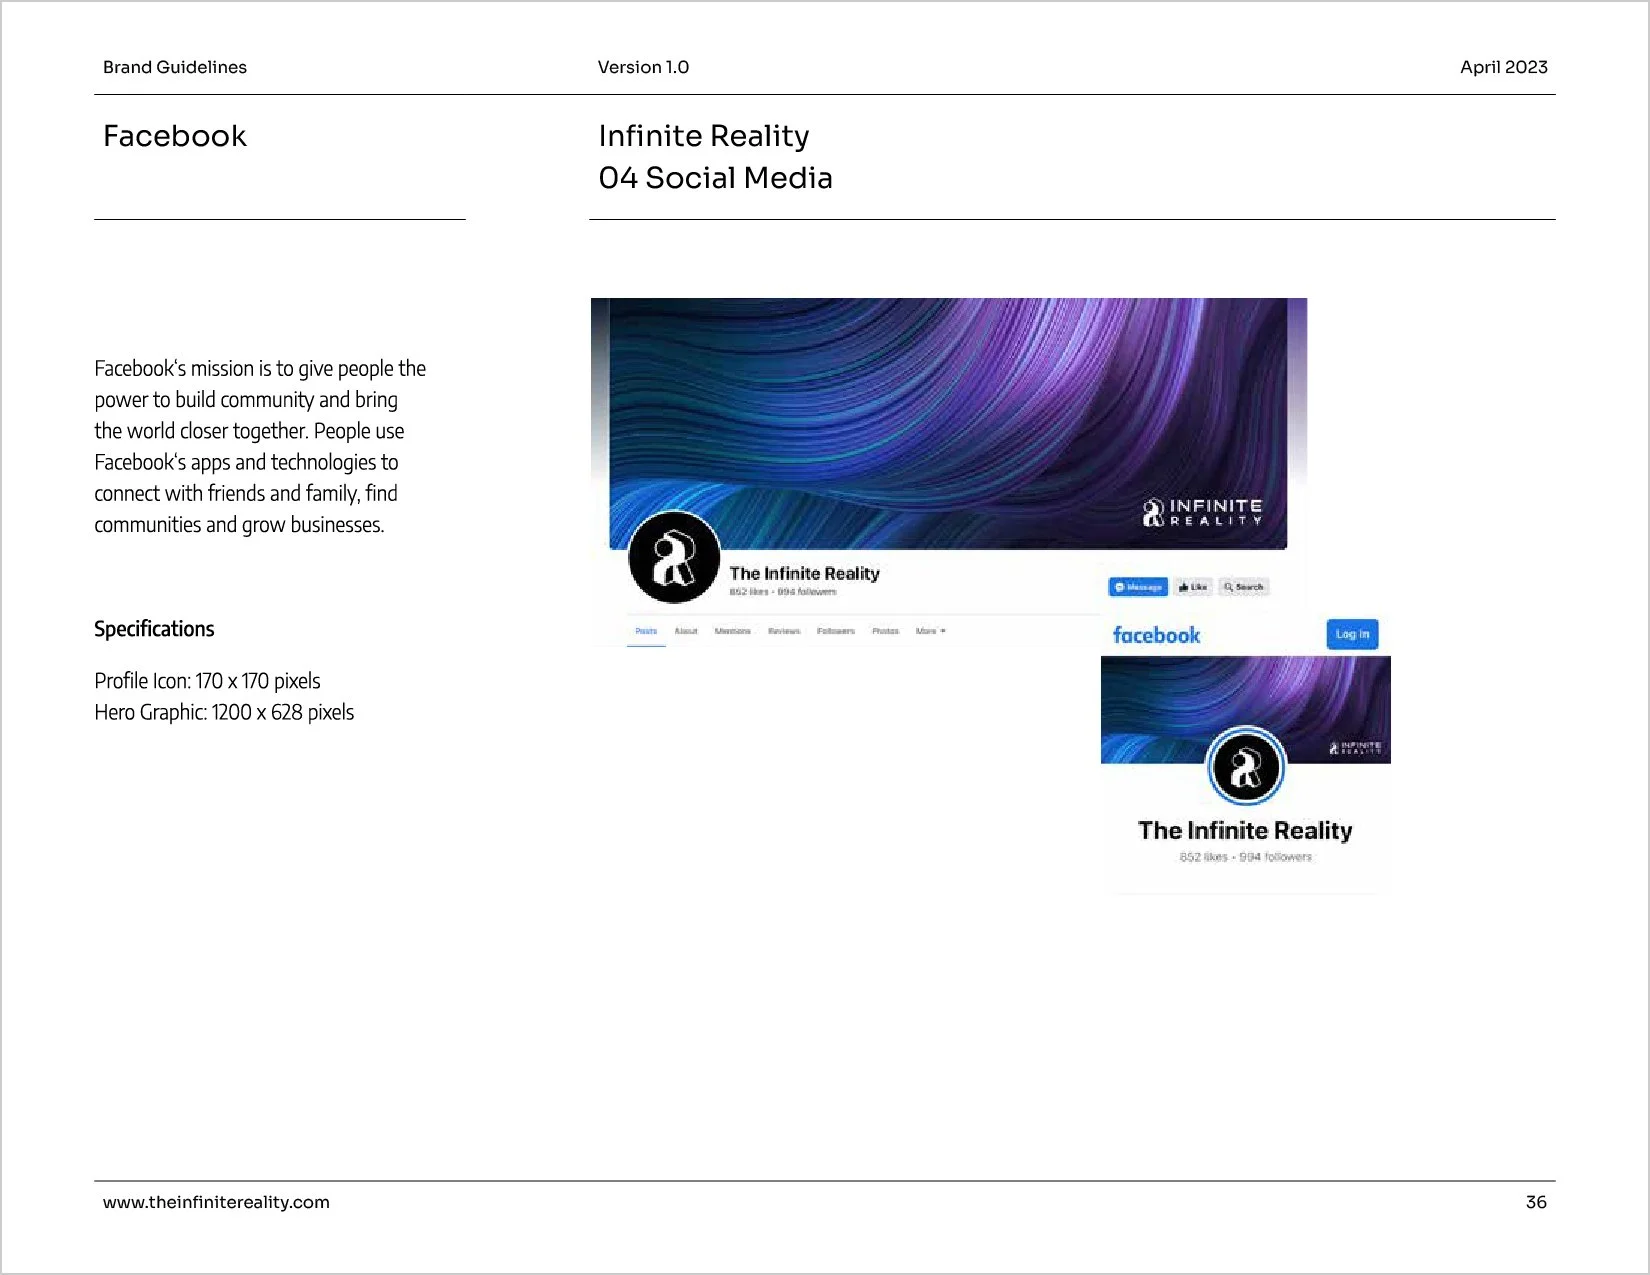Click www.theinfinitereality.com footer link
Screen dimensions: 1650x1275
[x=216, y=1202]
